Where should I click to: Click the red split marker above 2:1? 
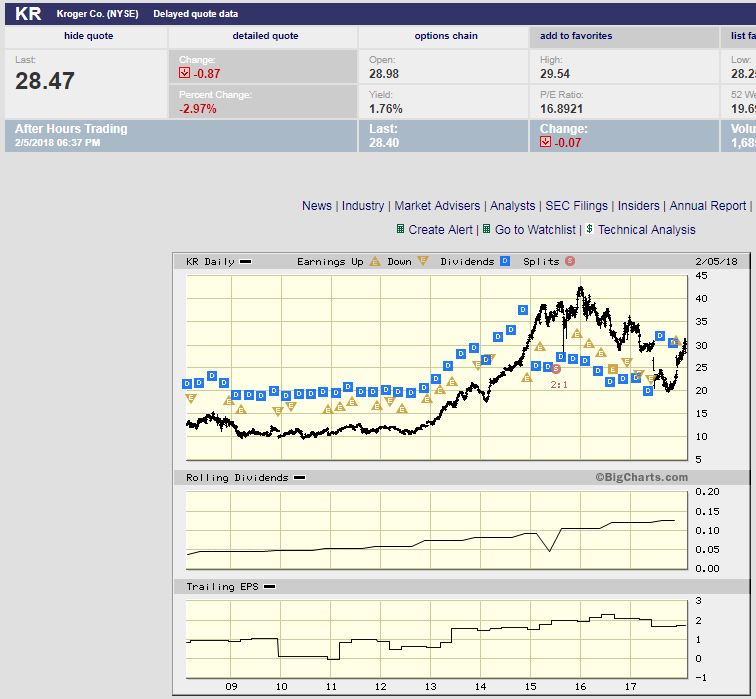[556, 369]
